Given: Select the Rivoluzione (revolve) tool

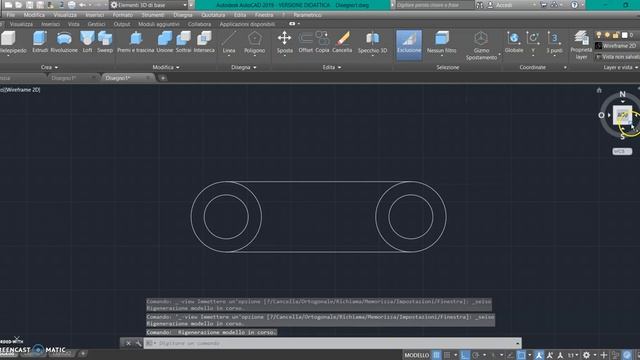Looking at the screenshot, I should point(64,42).
